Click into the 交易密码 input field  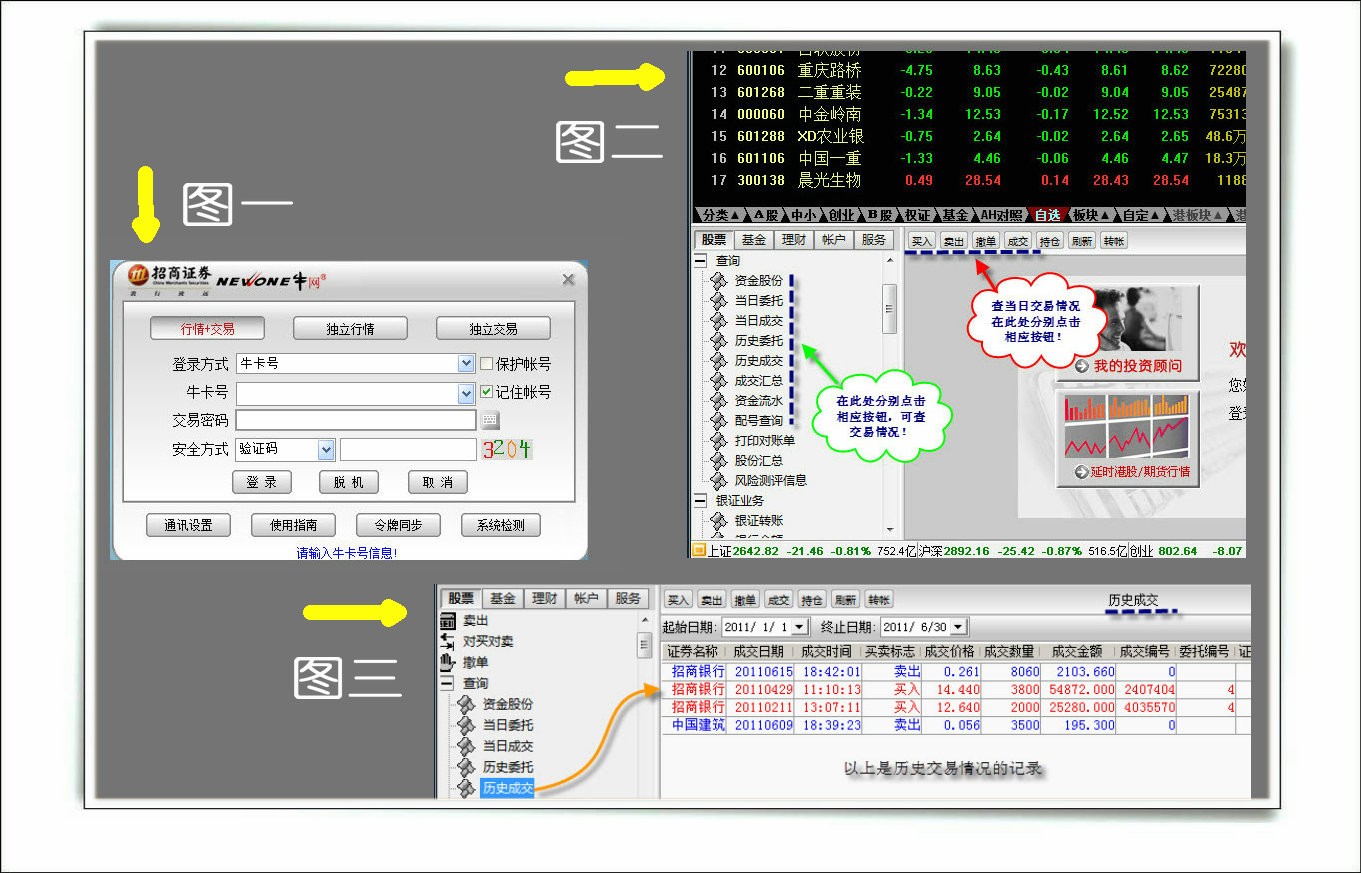point(355,420)
